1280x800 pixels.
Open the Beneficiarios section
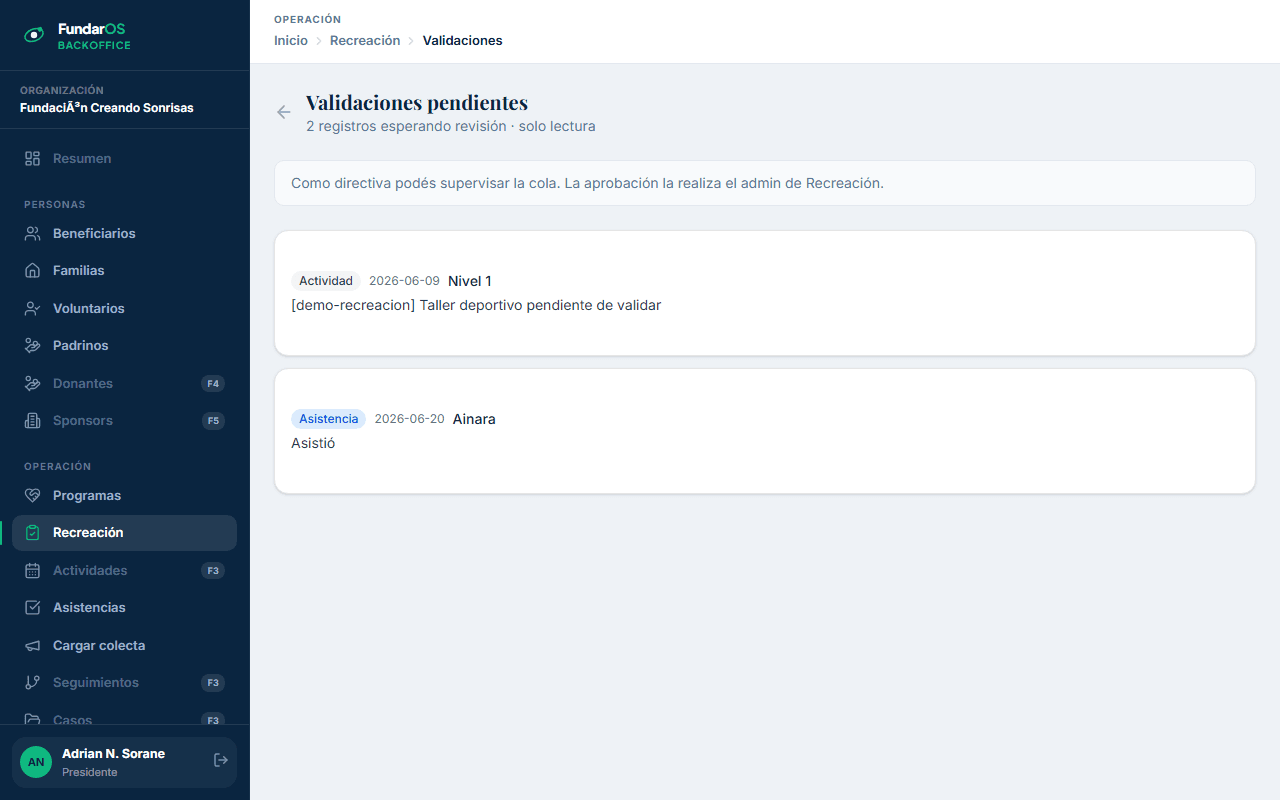tap(124, 233)
